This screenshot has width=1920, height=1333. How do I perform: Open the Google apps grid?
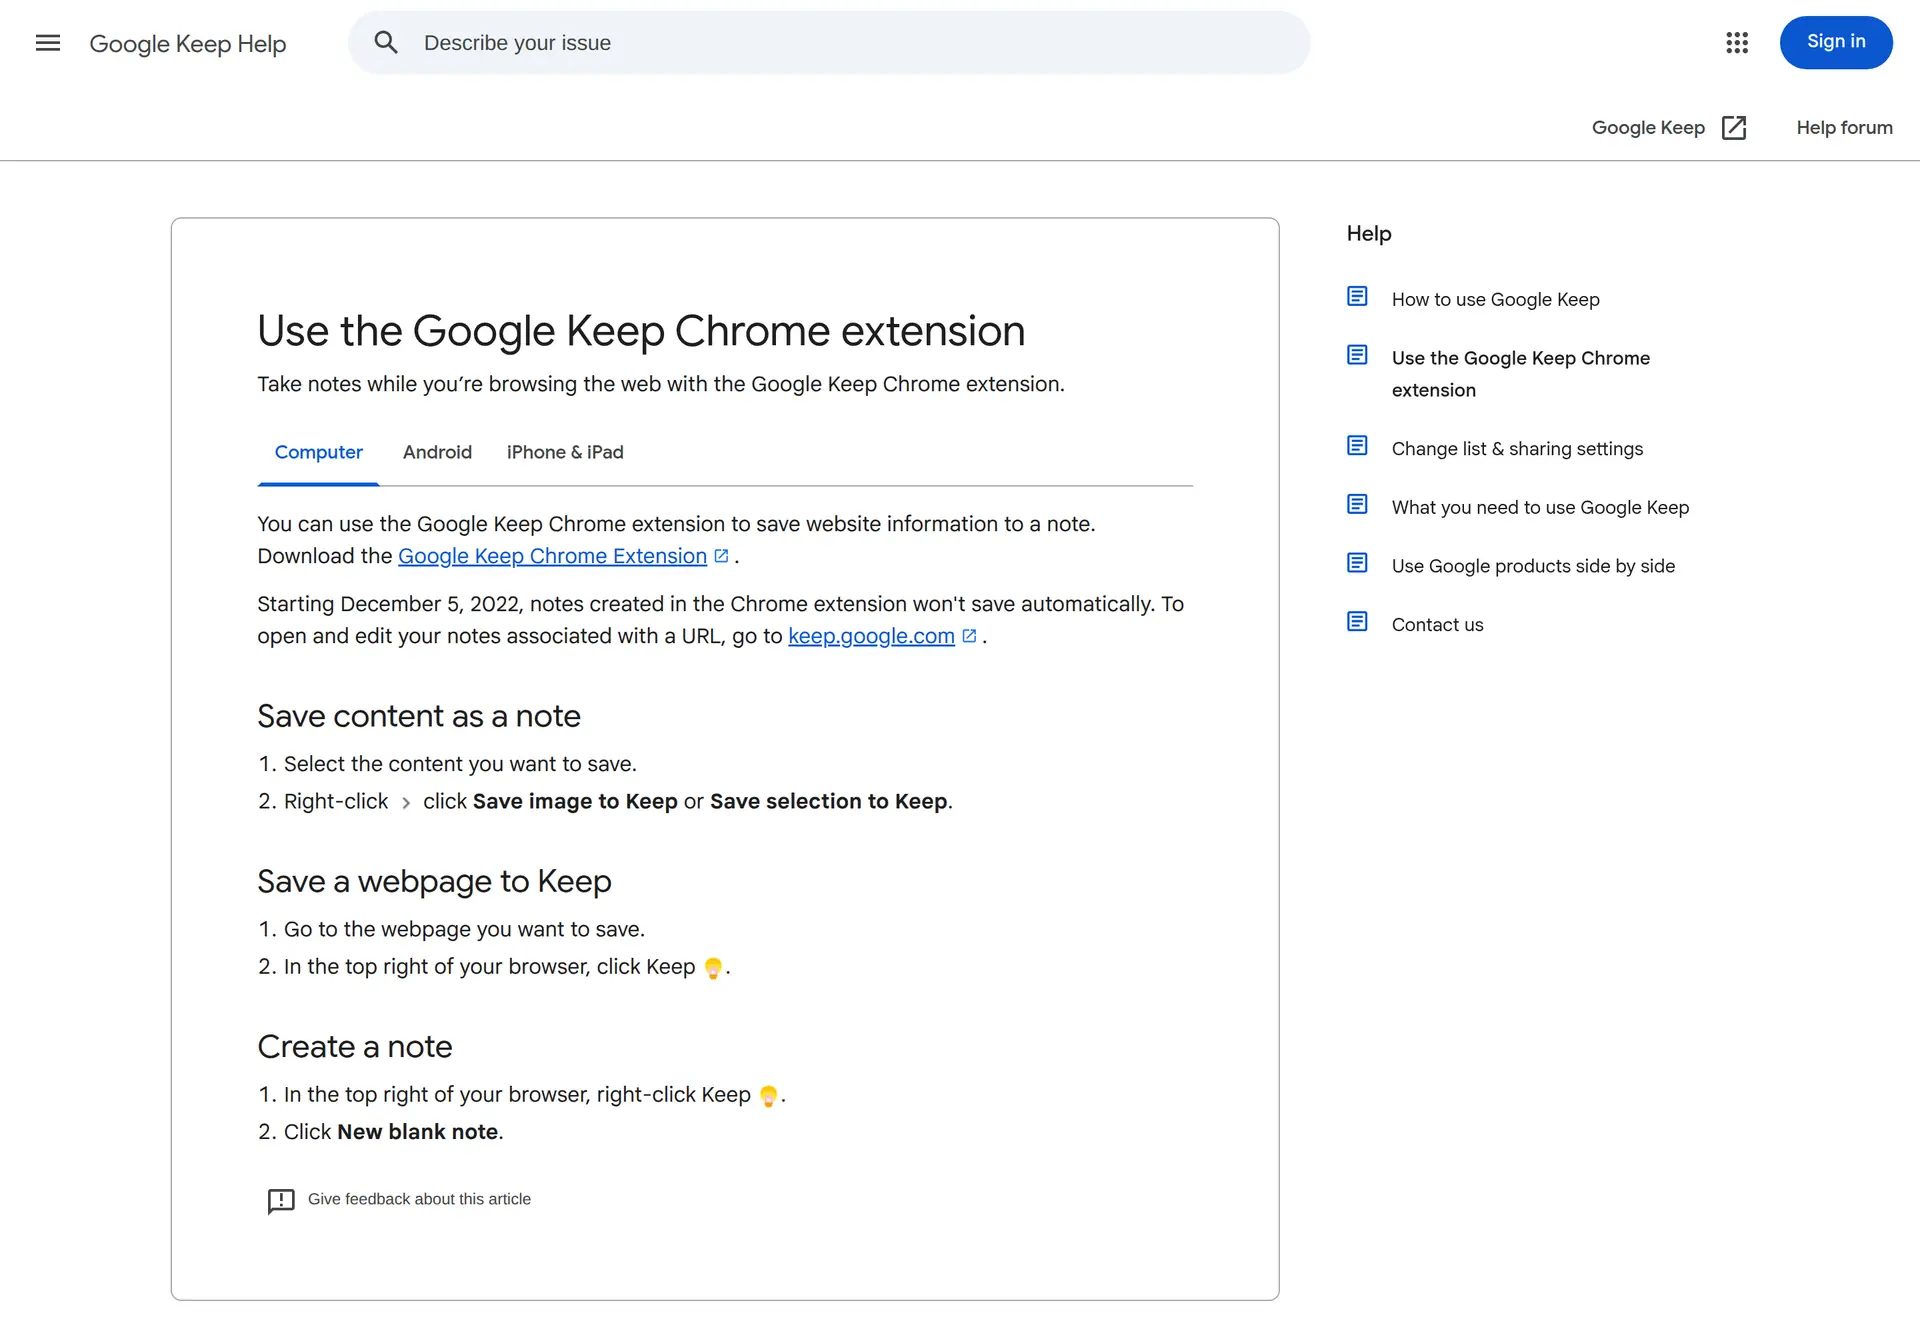coord(1737,42)
